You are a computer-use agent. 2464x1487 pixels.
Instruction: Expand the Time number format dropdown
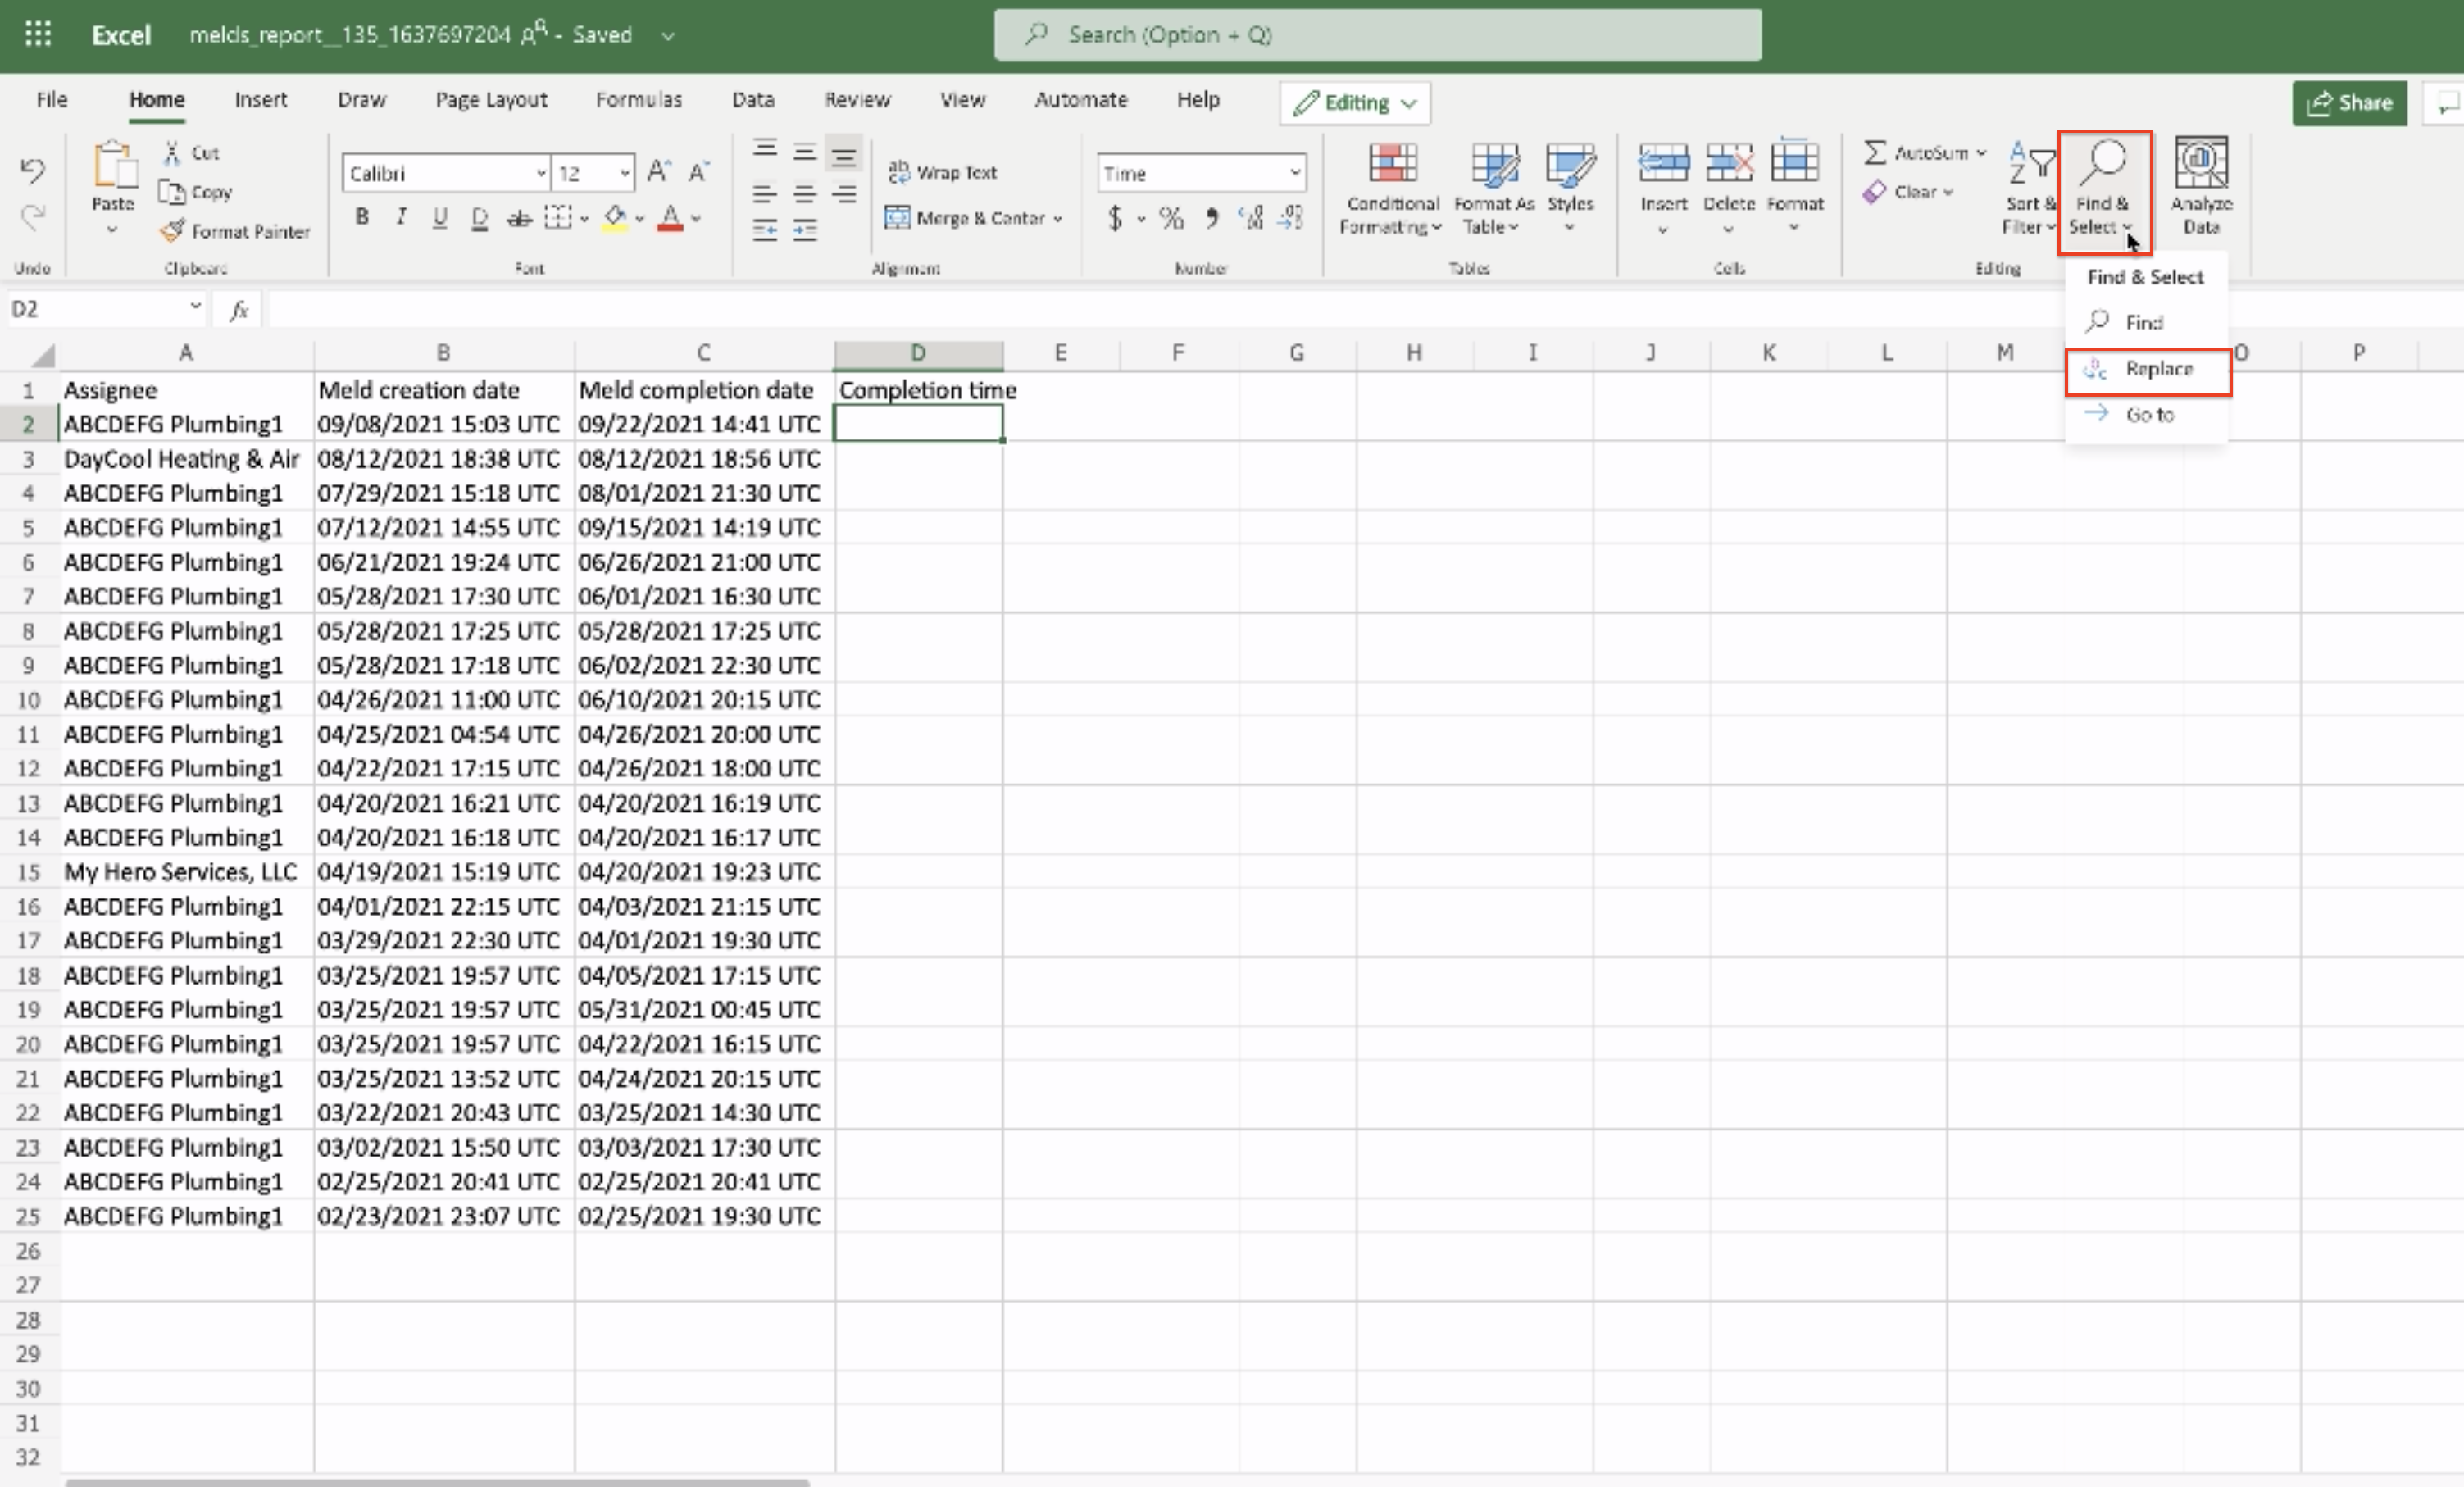pyautogui.click(x=1294, y=173)
